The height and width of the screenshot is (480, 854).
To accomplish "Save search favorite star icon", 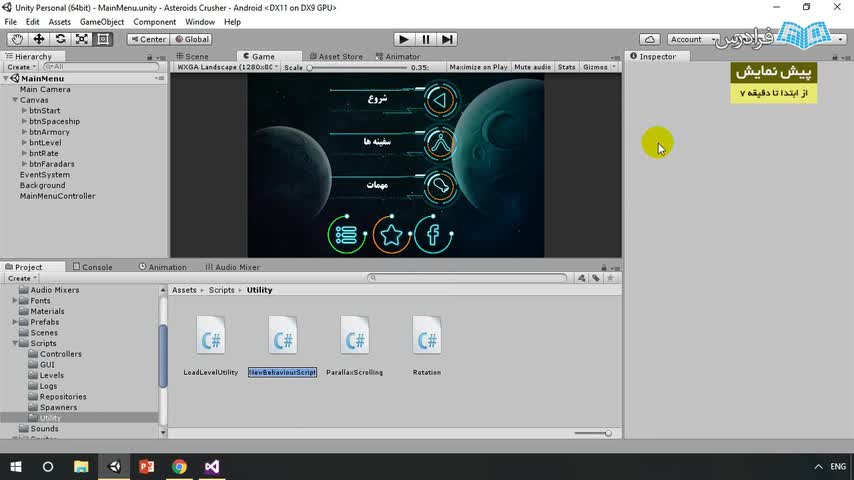I will [x=611, y=278].
